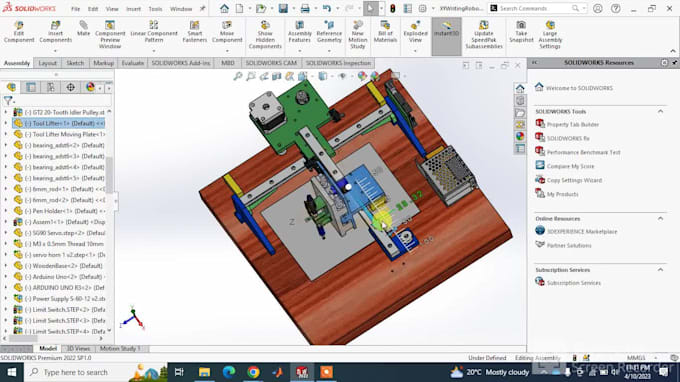The image size is (680, 382).
Task: Select the Move Component tool
Action: coord(227,32)
